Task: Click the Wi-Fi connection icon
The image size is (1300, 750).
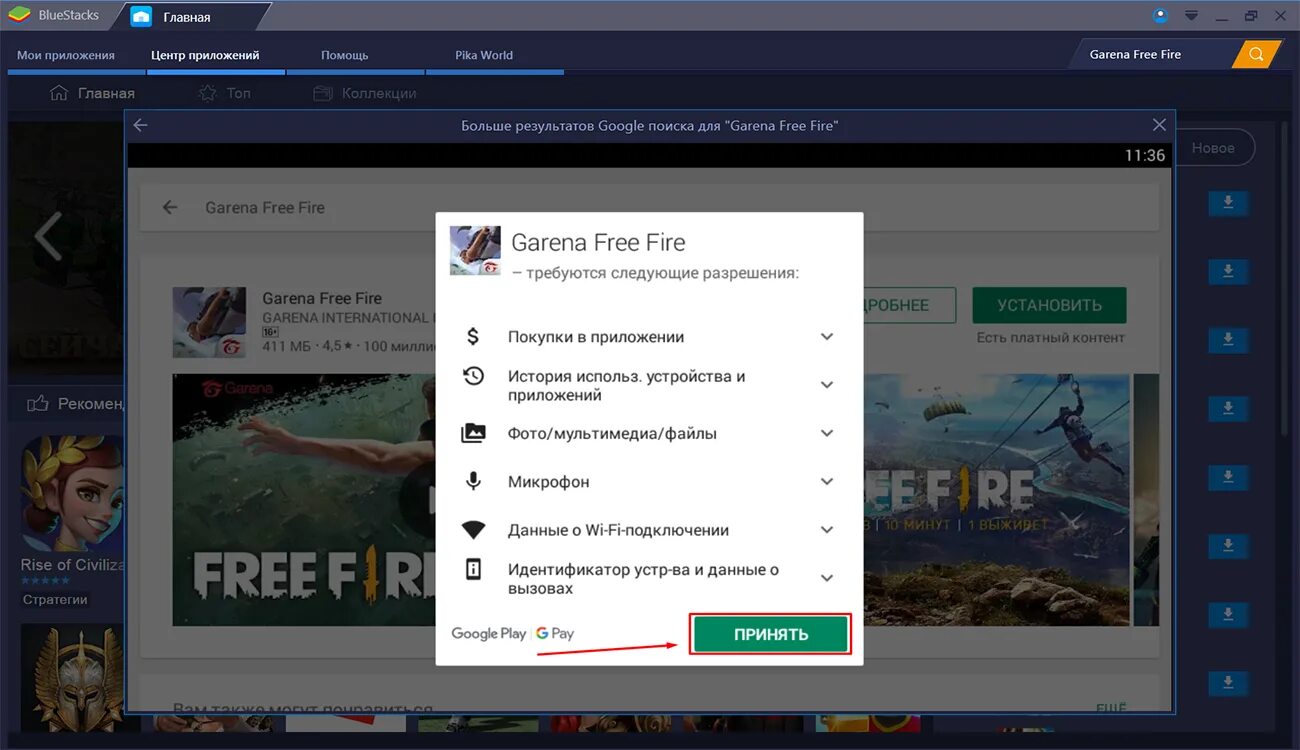Action: point(473,530)
